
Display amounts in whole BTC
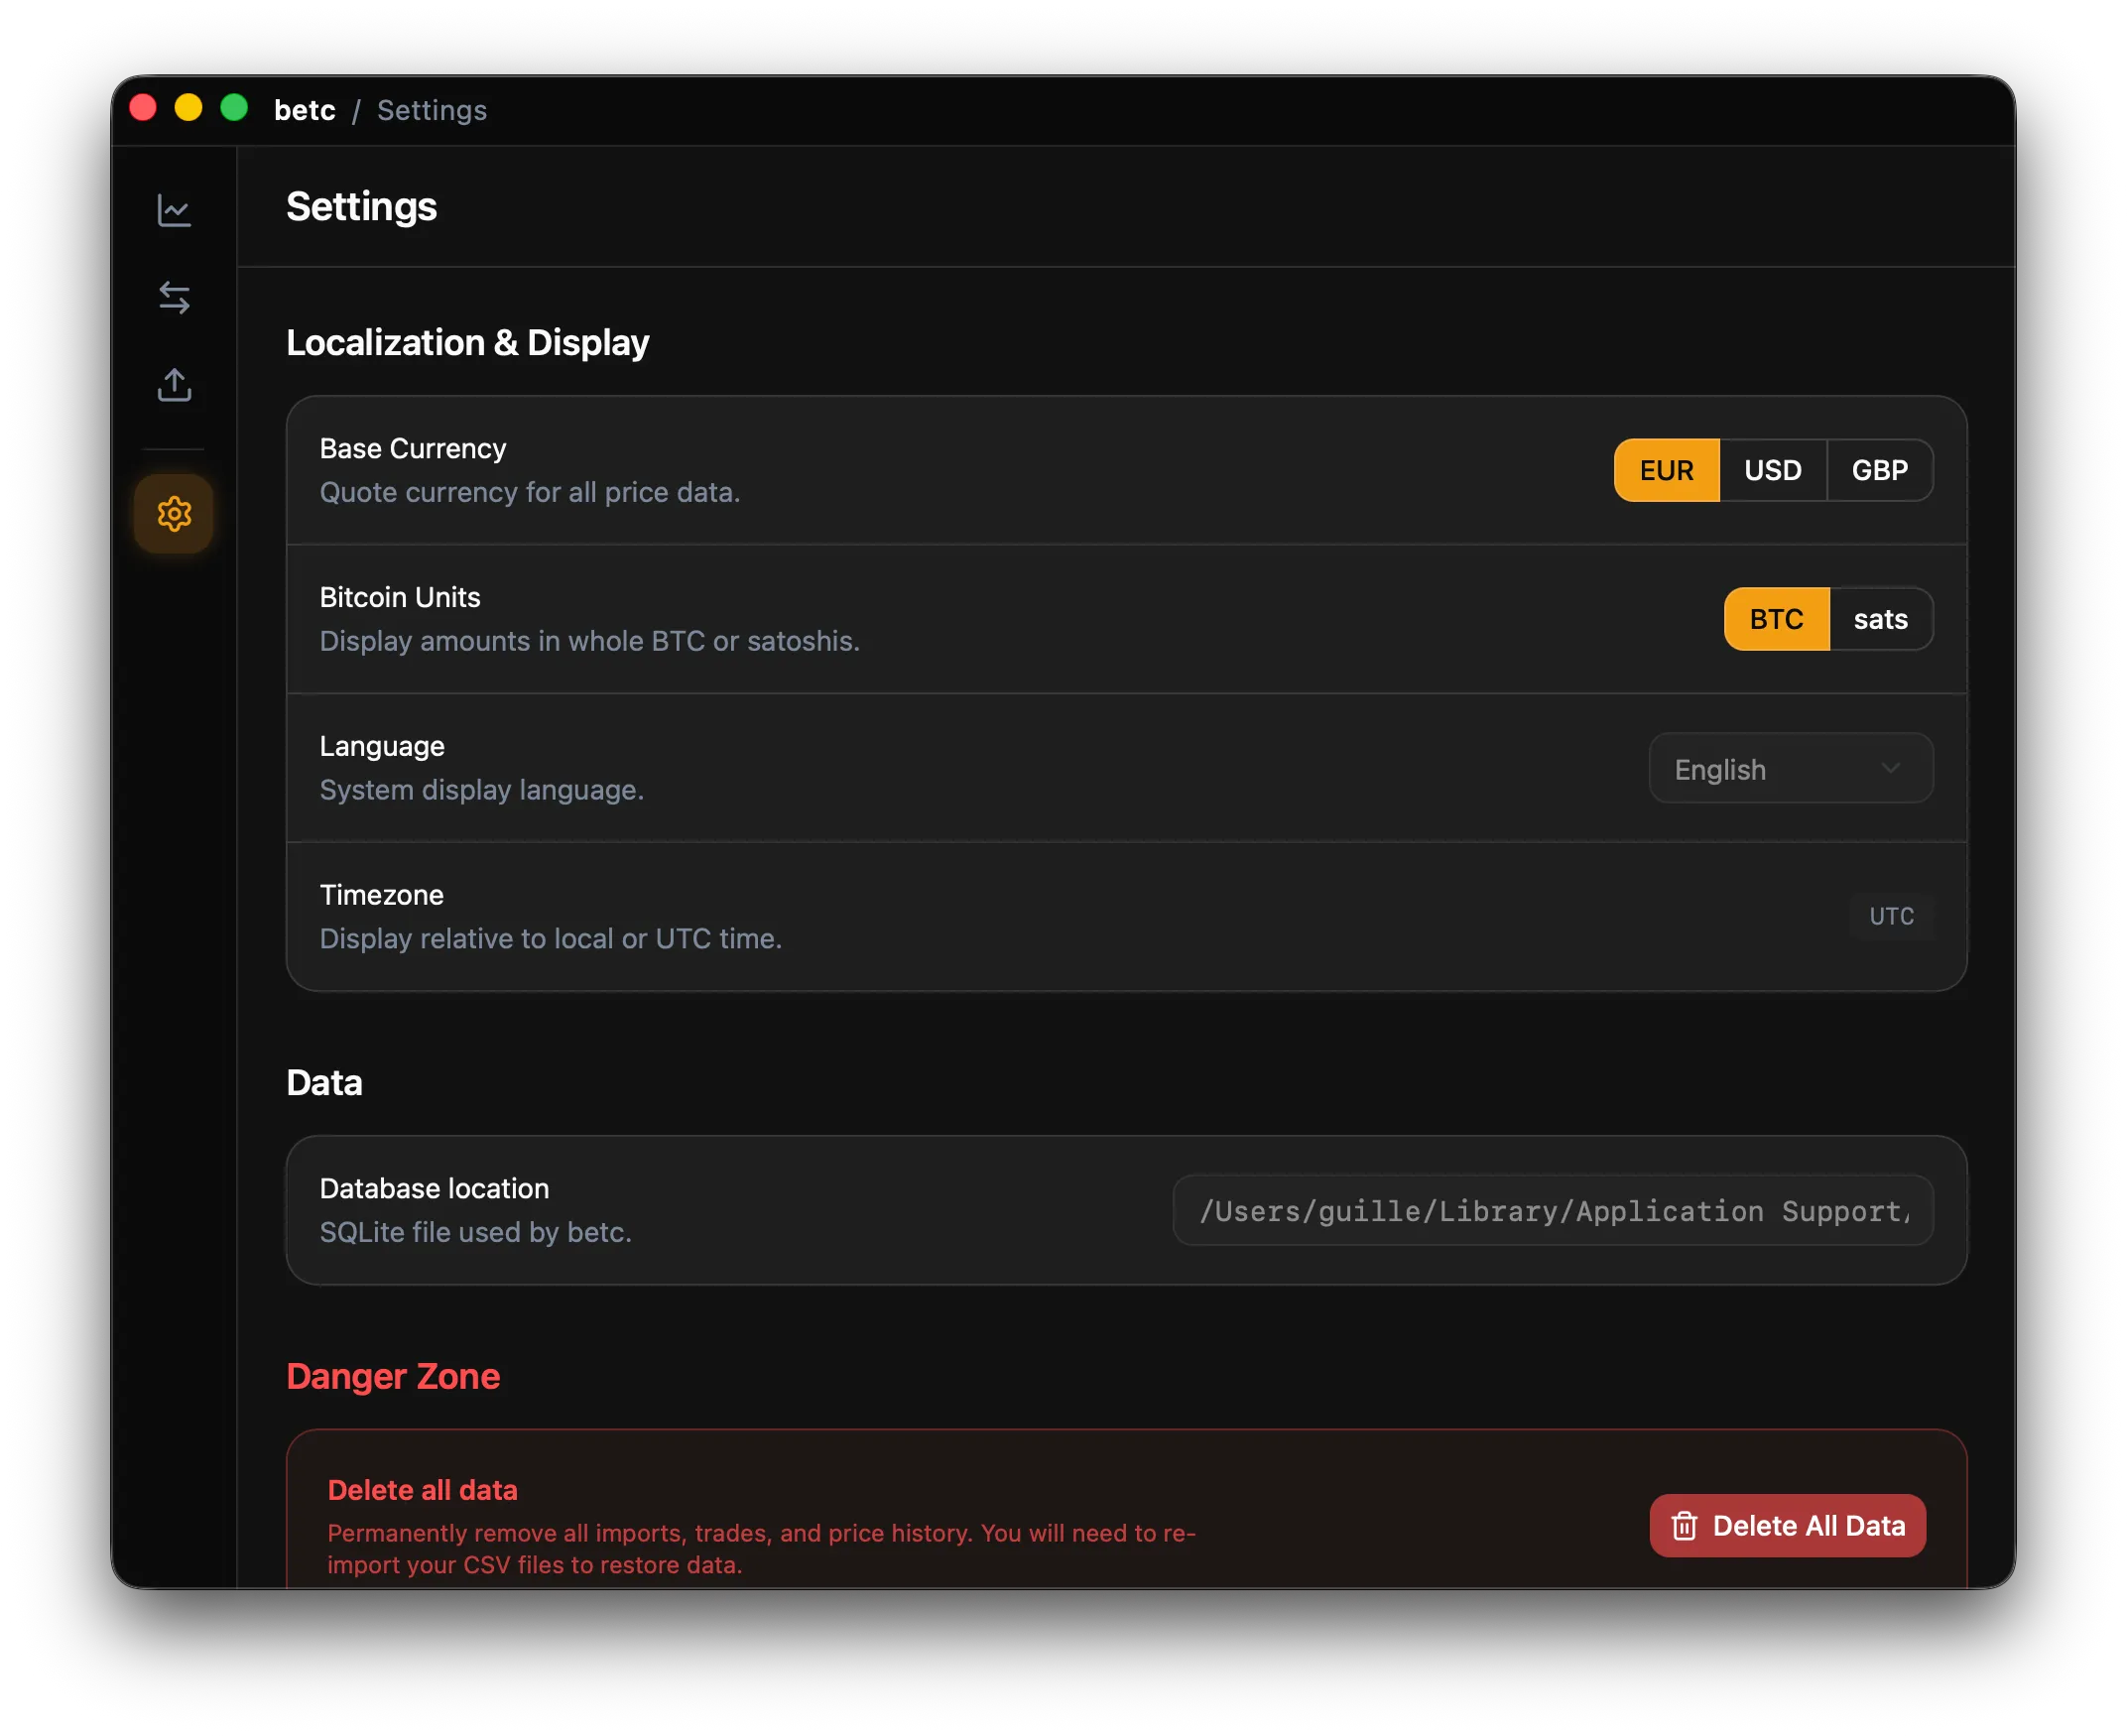pos(1775,619)
